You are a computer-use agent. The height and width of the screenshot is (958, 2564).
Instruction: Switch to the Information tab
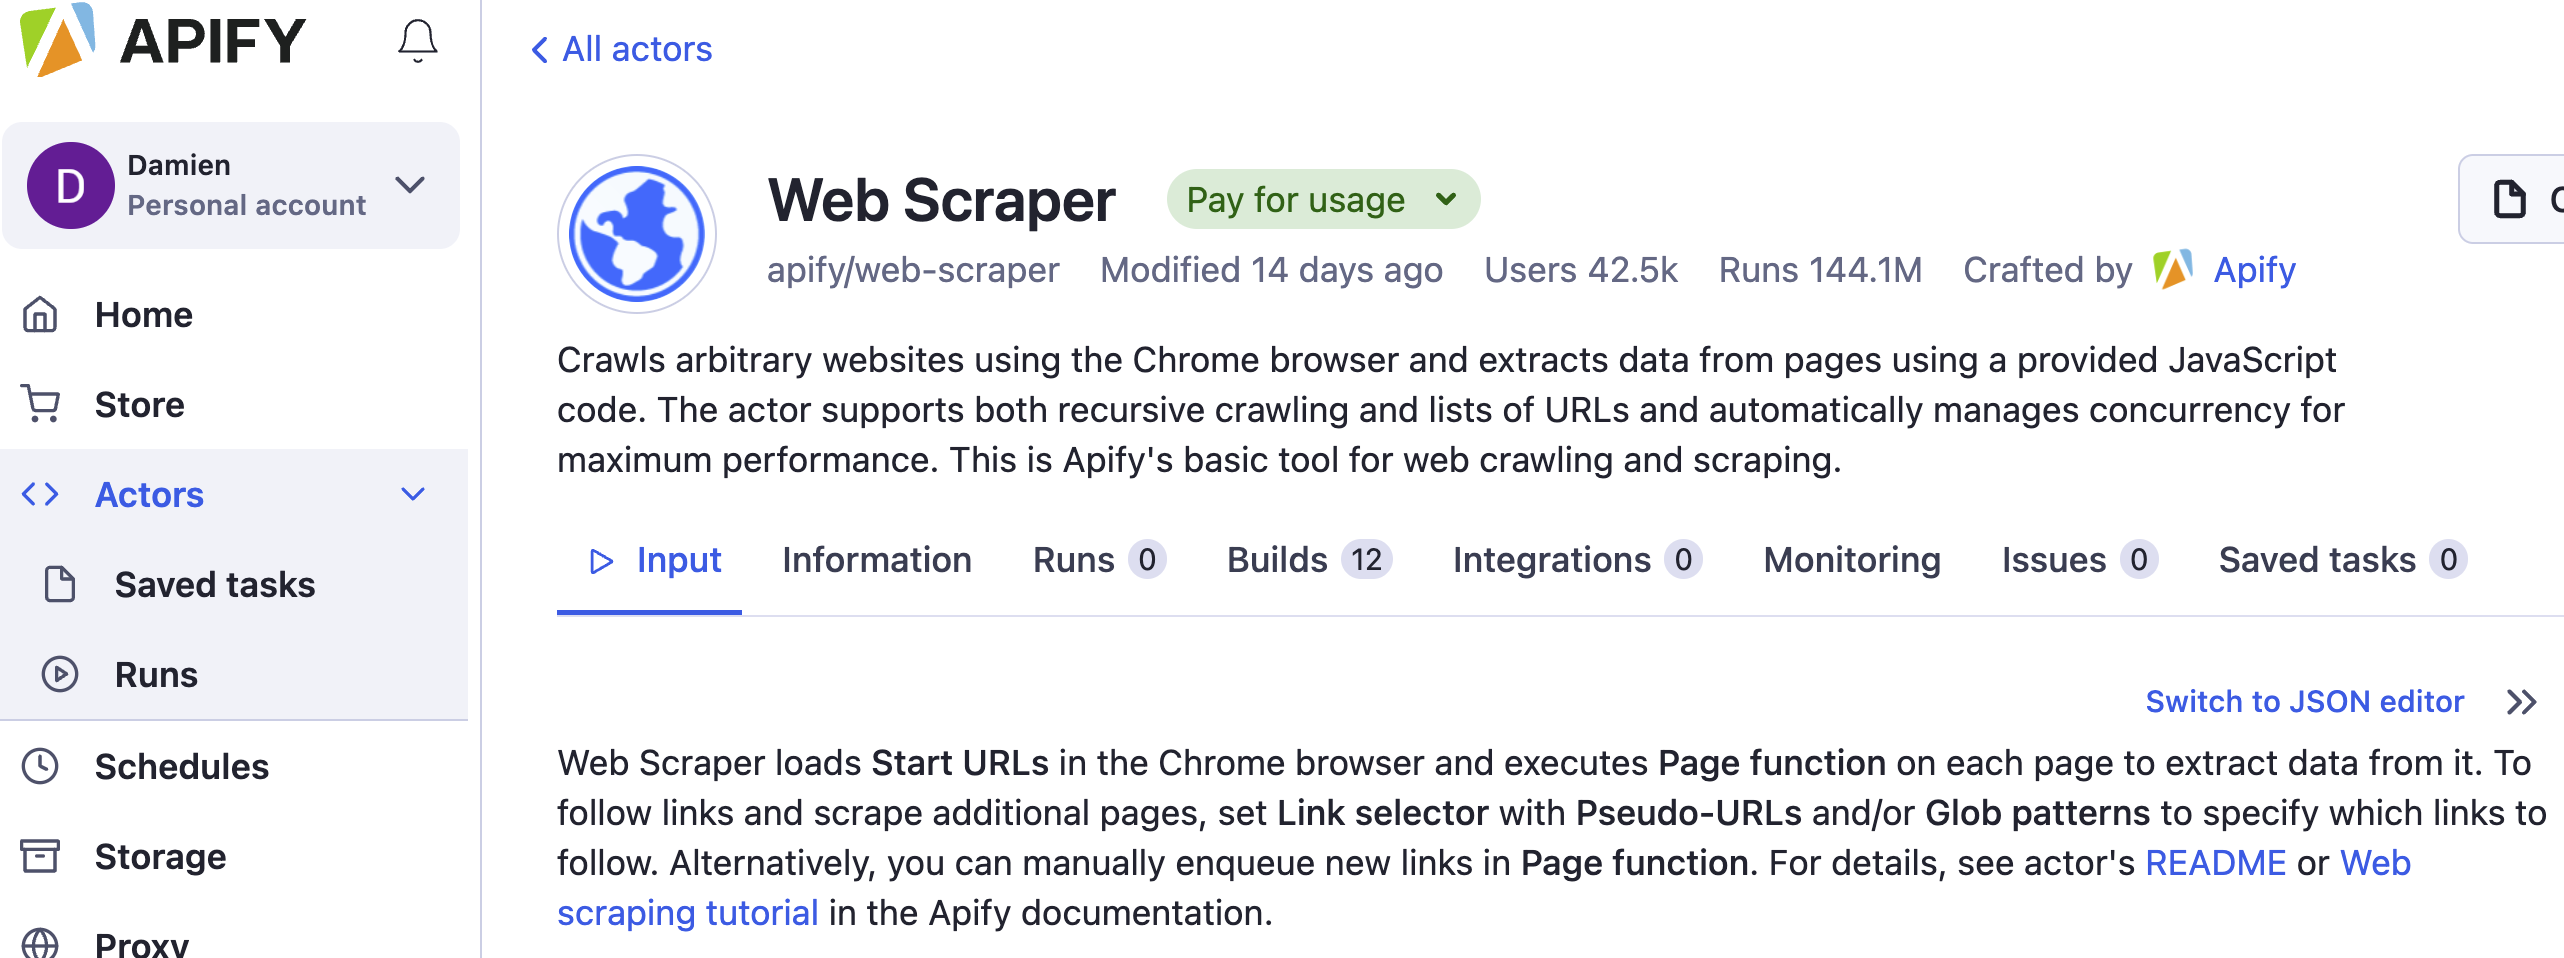pyautogui.click(x=876, y=560)
